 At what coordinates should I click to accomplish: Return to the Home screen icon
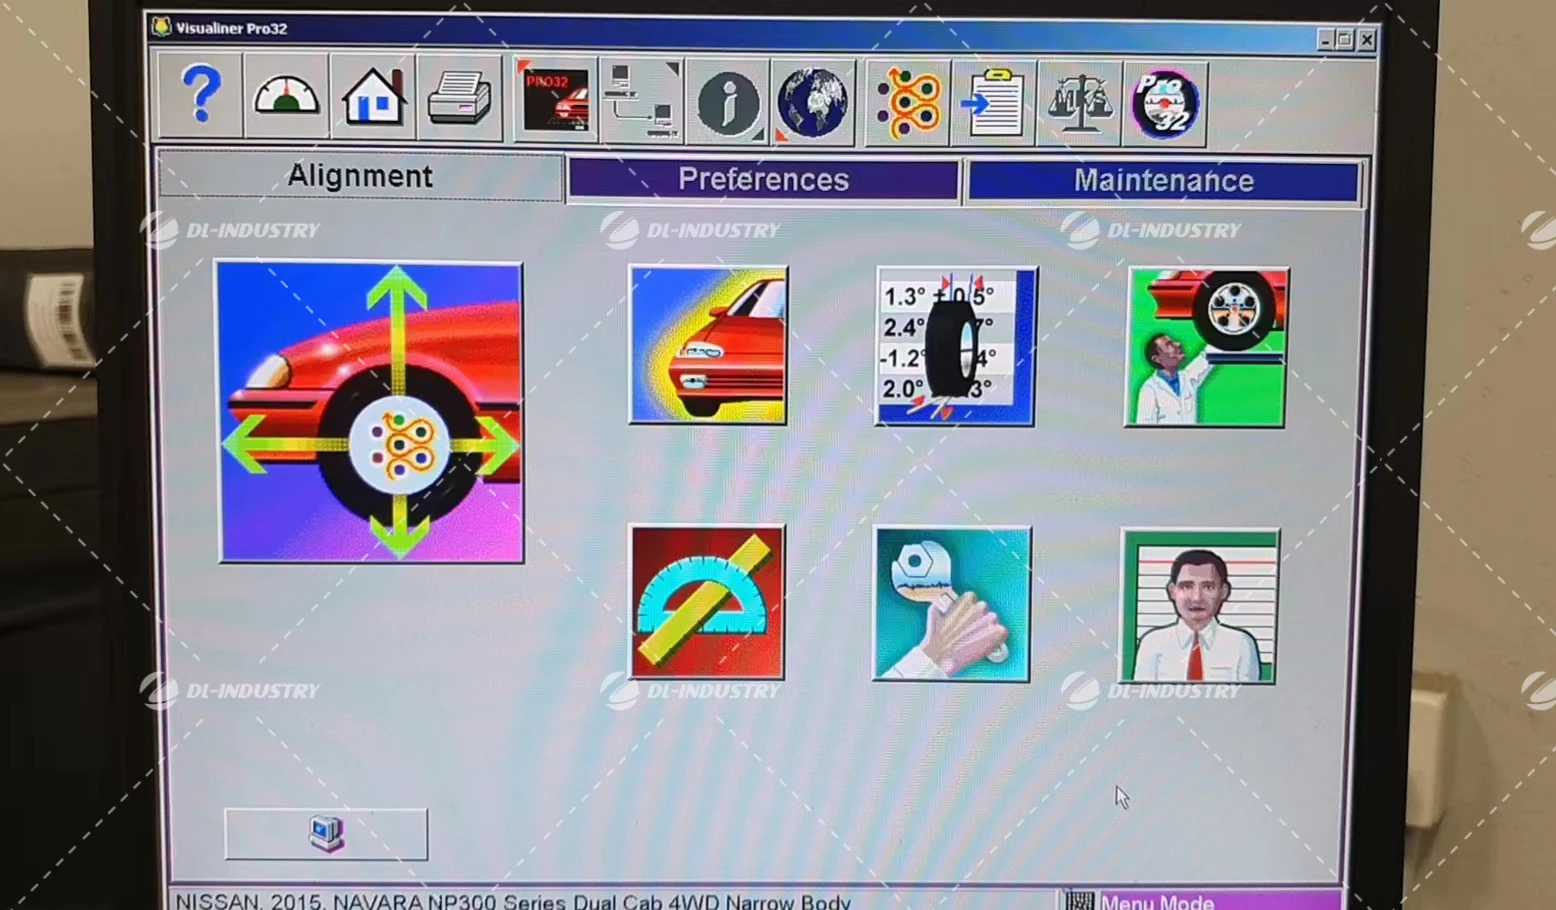[x=373, y=97]
